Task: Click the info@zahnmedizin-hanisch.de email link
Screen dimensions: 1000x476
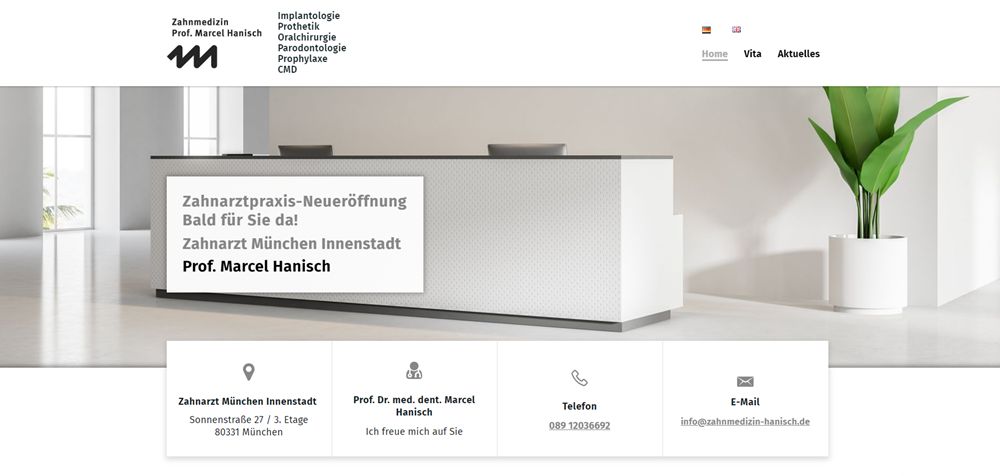Action: pos(745,422)
